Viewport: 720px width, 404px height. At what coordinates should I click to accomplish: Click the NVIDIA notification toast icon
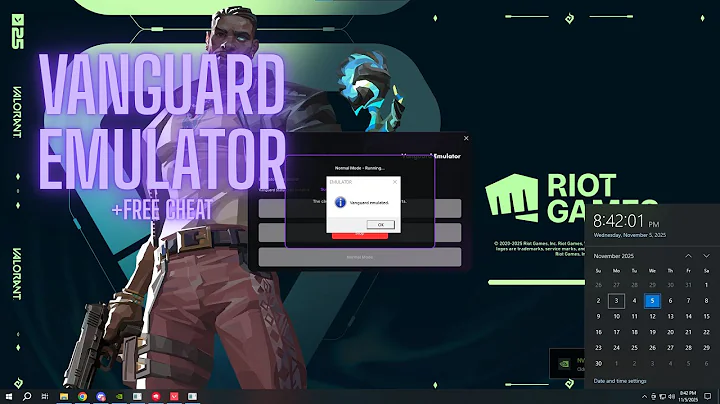[564, 364]
